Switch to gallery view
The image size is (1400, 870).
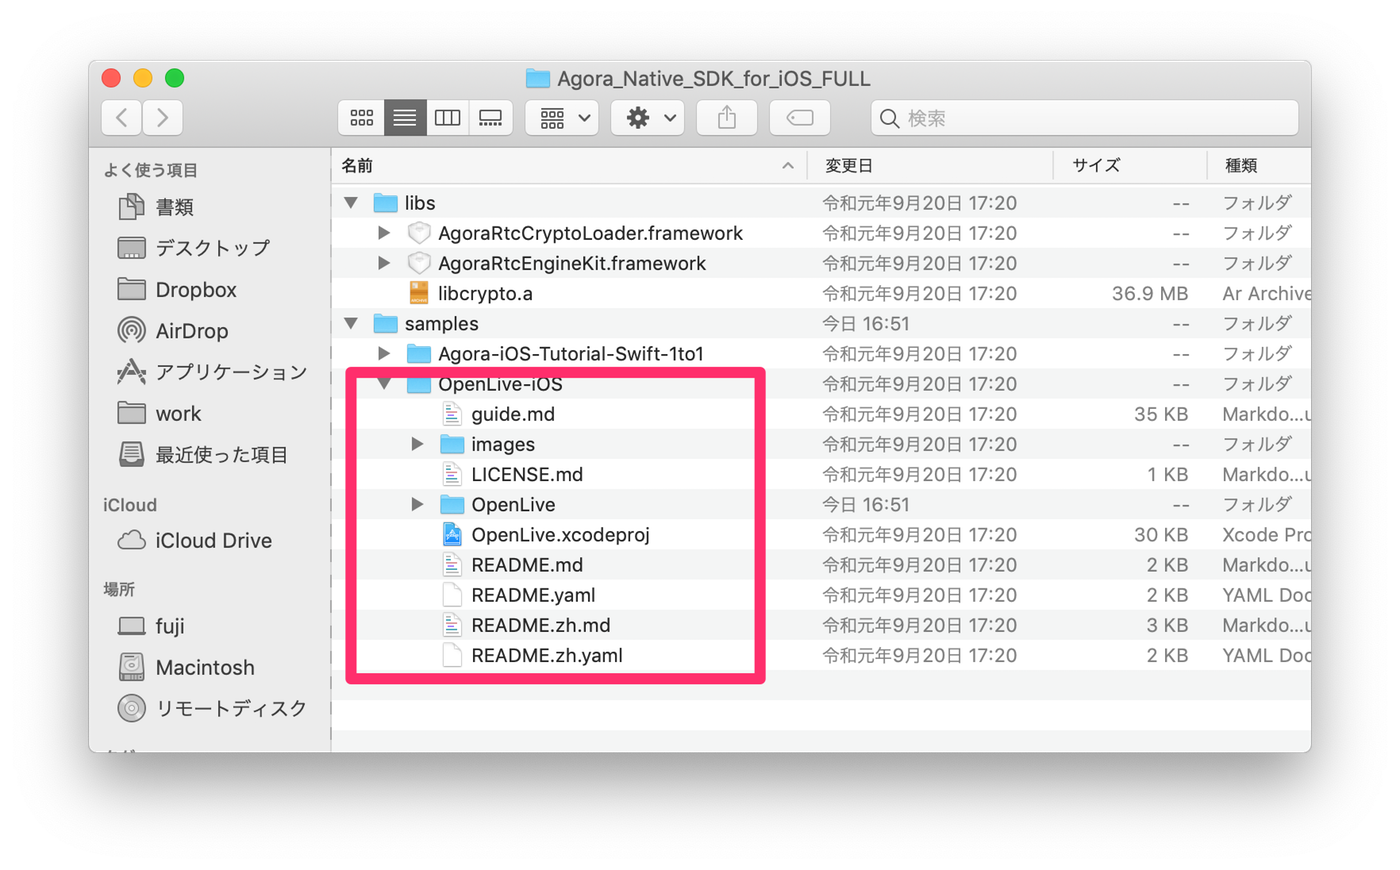(490, 118)
